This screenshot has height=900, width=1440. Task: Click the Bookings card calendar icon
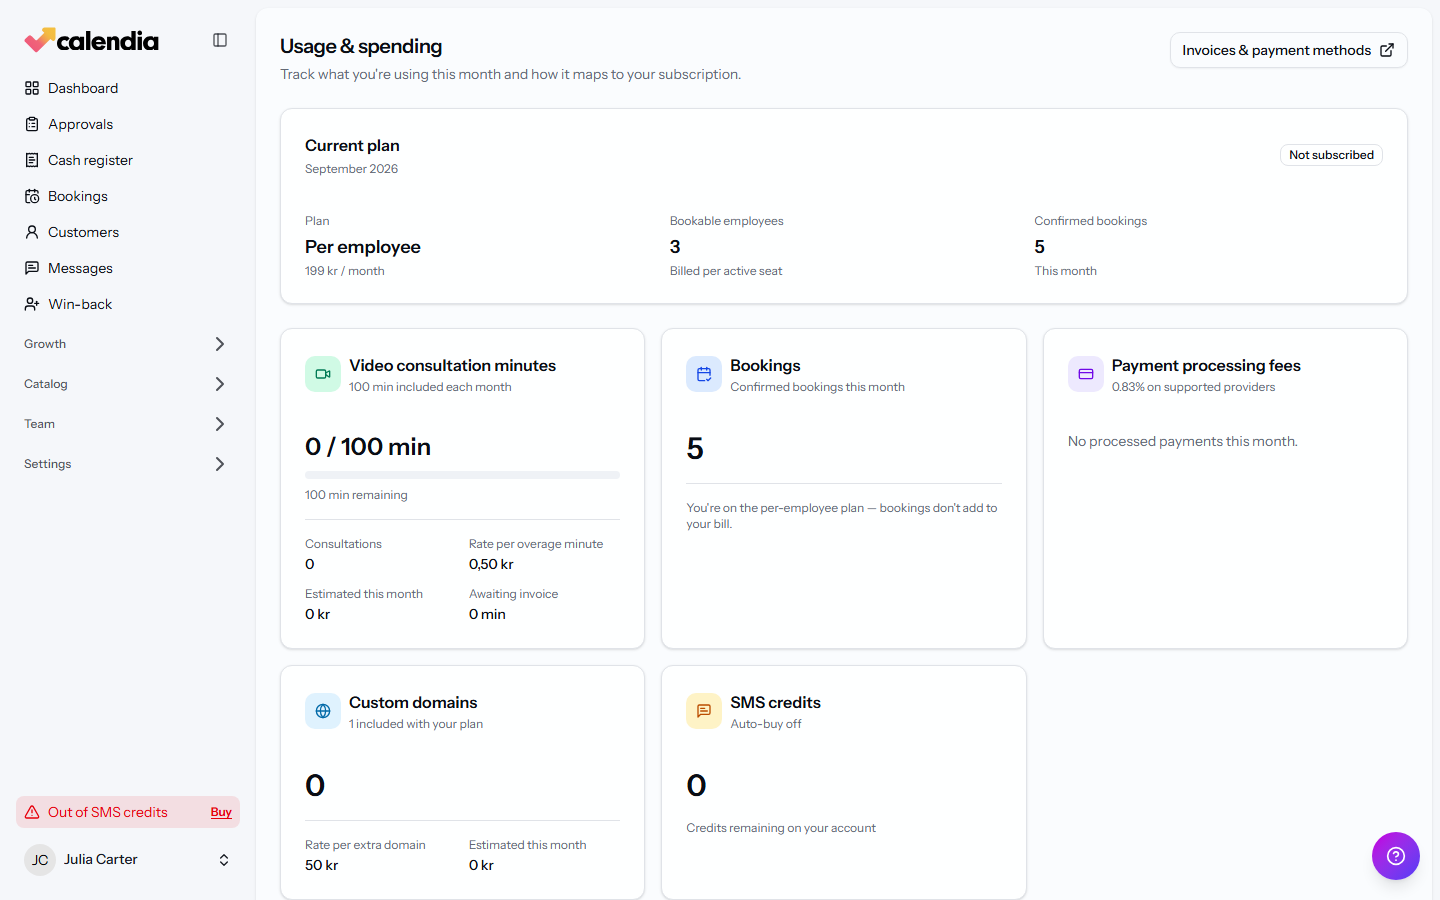pos(704,374)
